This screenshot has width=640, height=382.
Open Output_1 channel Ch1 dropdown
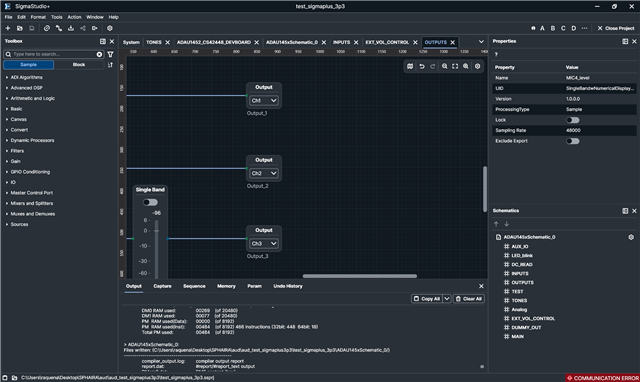pos(264,100)
